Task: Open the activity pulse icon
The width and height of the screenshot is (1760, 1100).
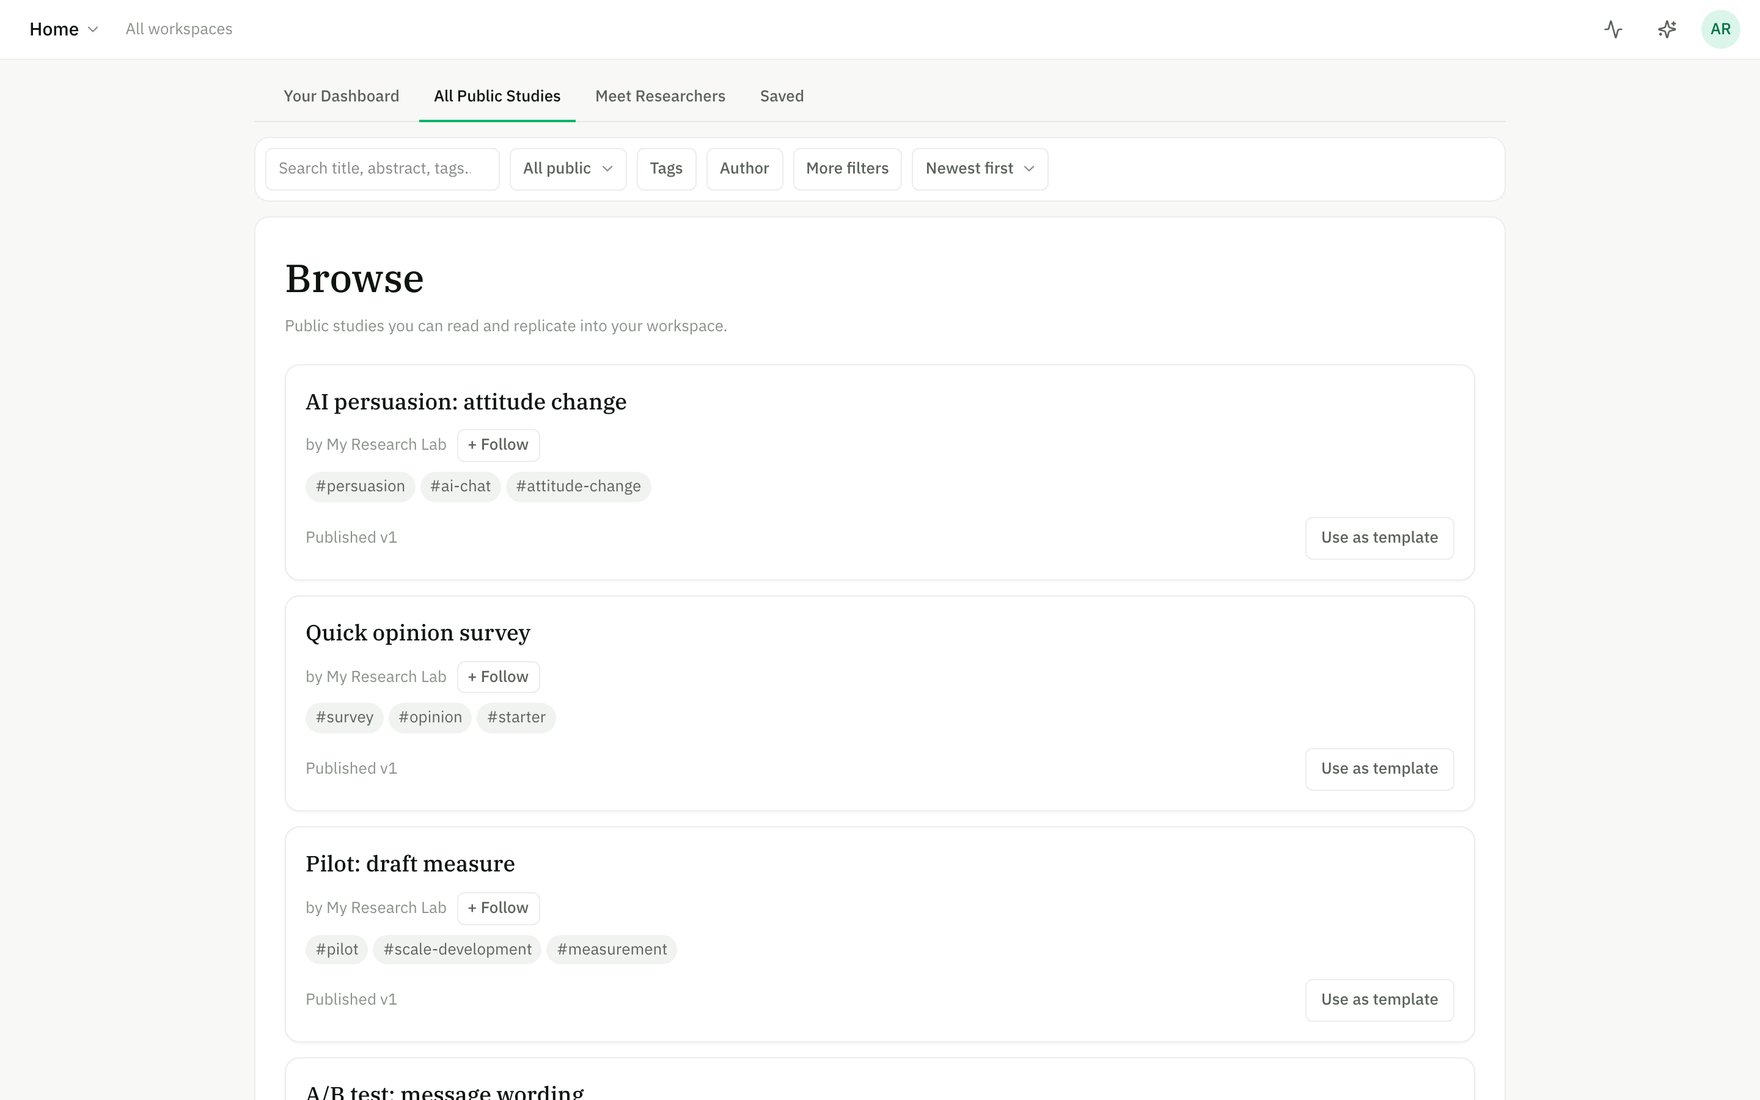Action: pyautogui.click(x=1613, y=29)
